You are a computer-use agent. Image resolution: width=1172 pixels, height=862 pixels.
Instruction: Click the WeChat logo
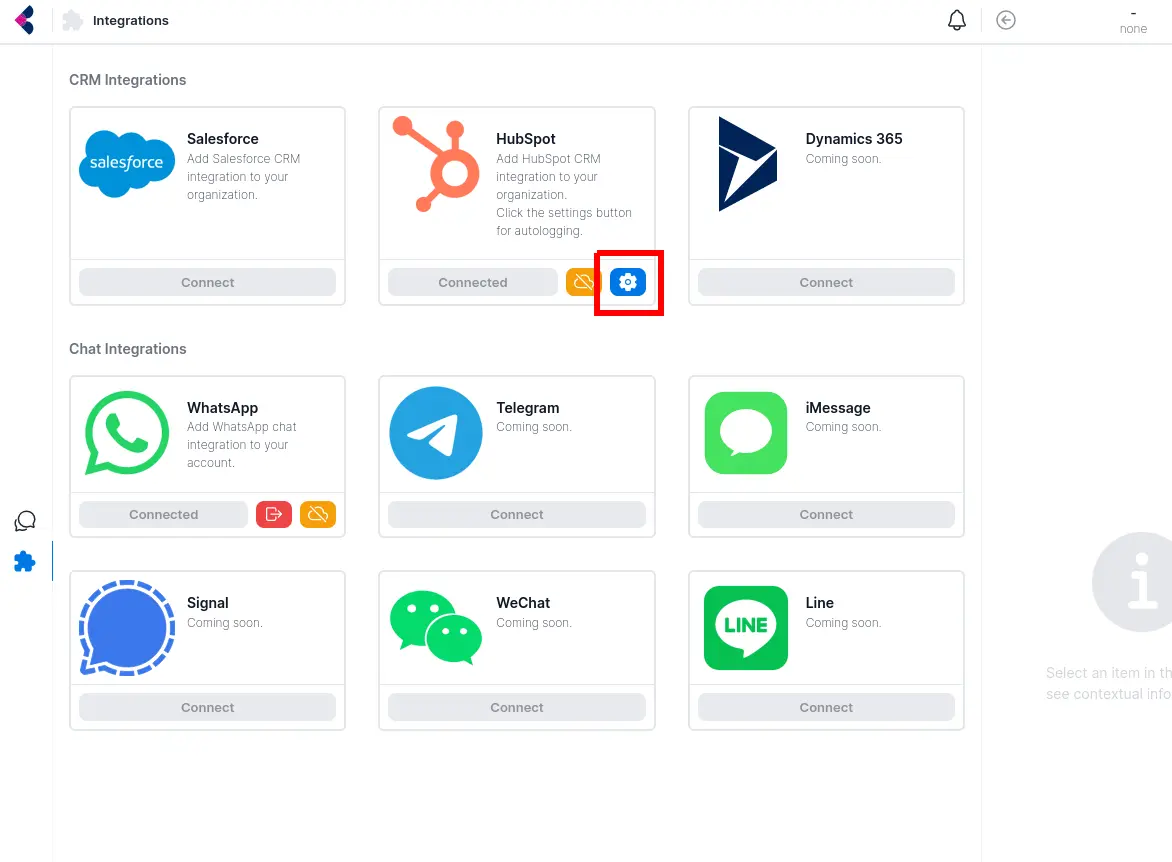(436, 628)
